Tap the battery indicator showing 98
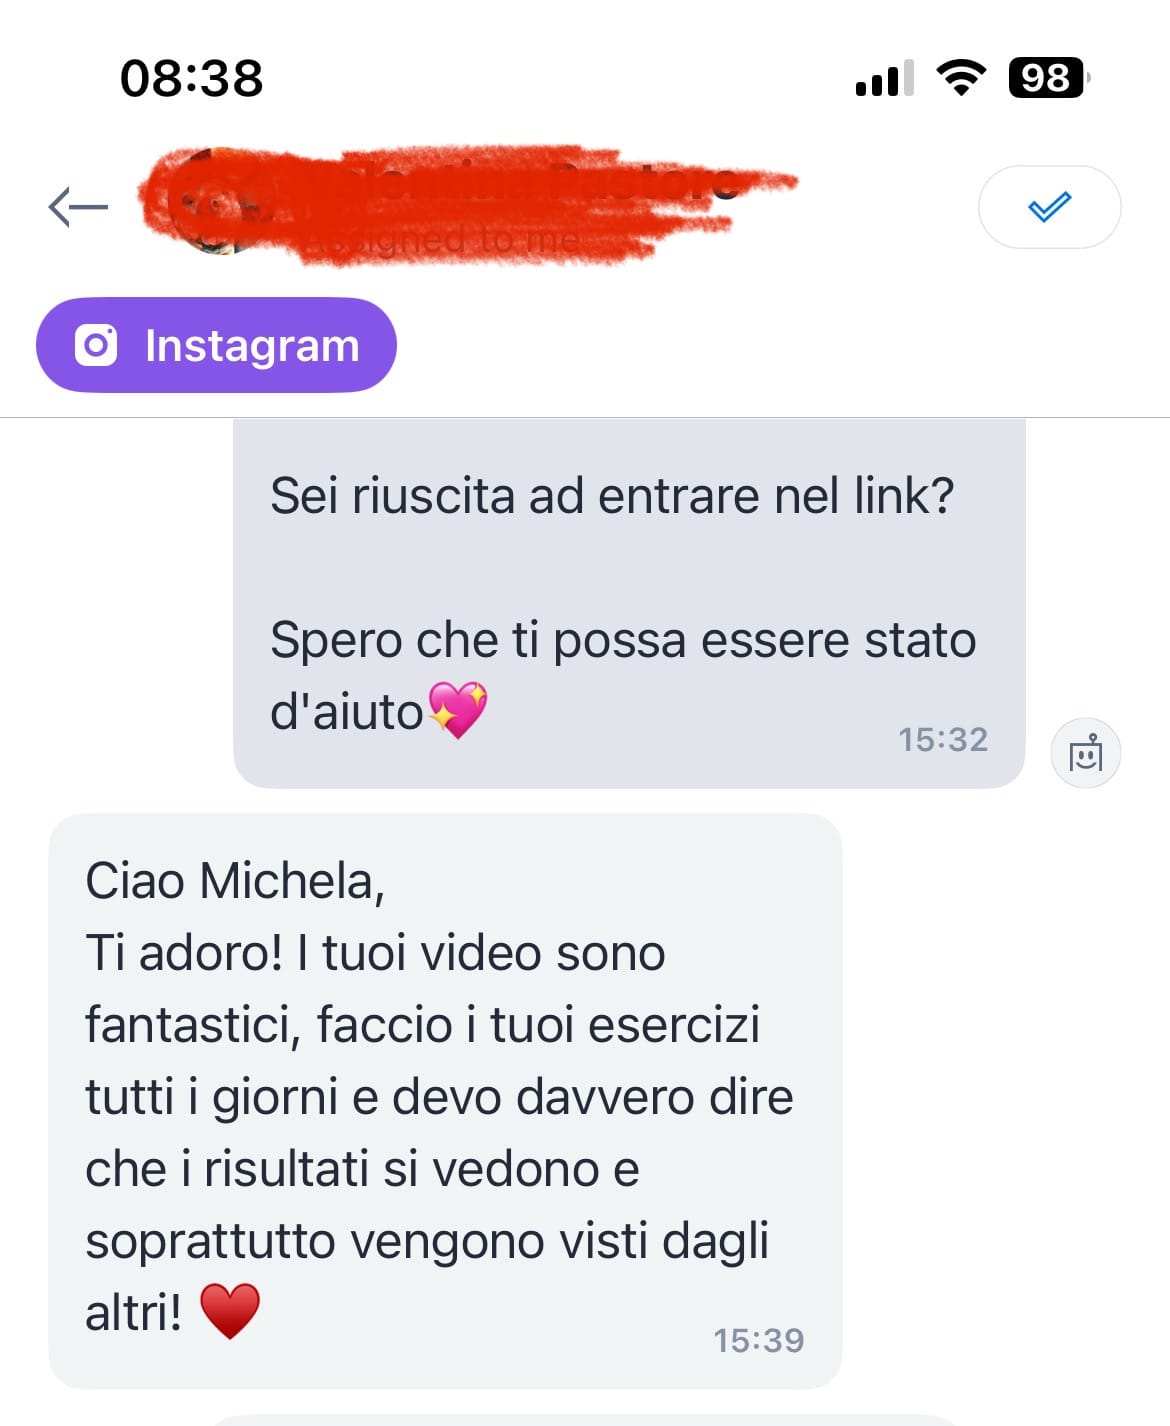Screen dimensions: 1170x1426 [x=1048, y=78]
